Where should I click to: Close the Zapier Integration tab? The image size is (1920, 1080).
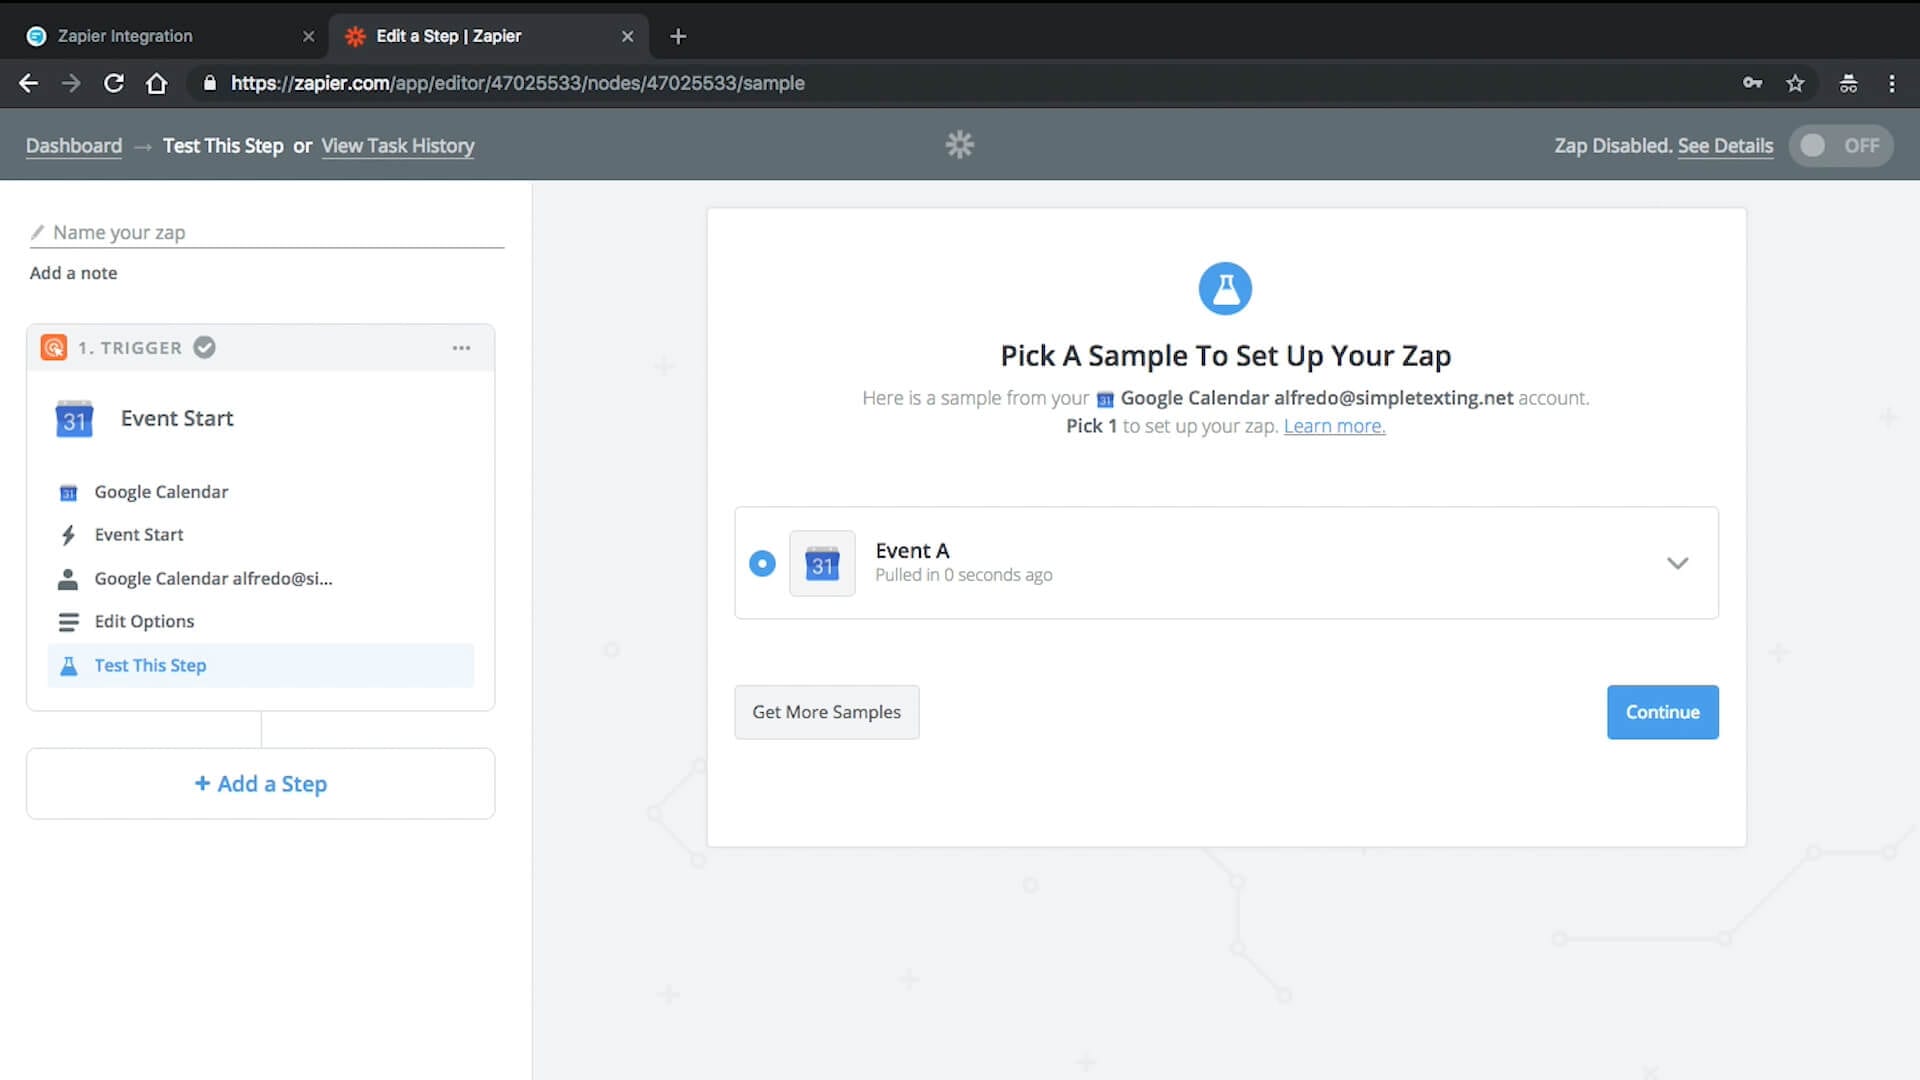[x=308, y=36]
